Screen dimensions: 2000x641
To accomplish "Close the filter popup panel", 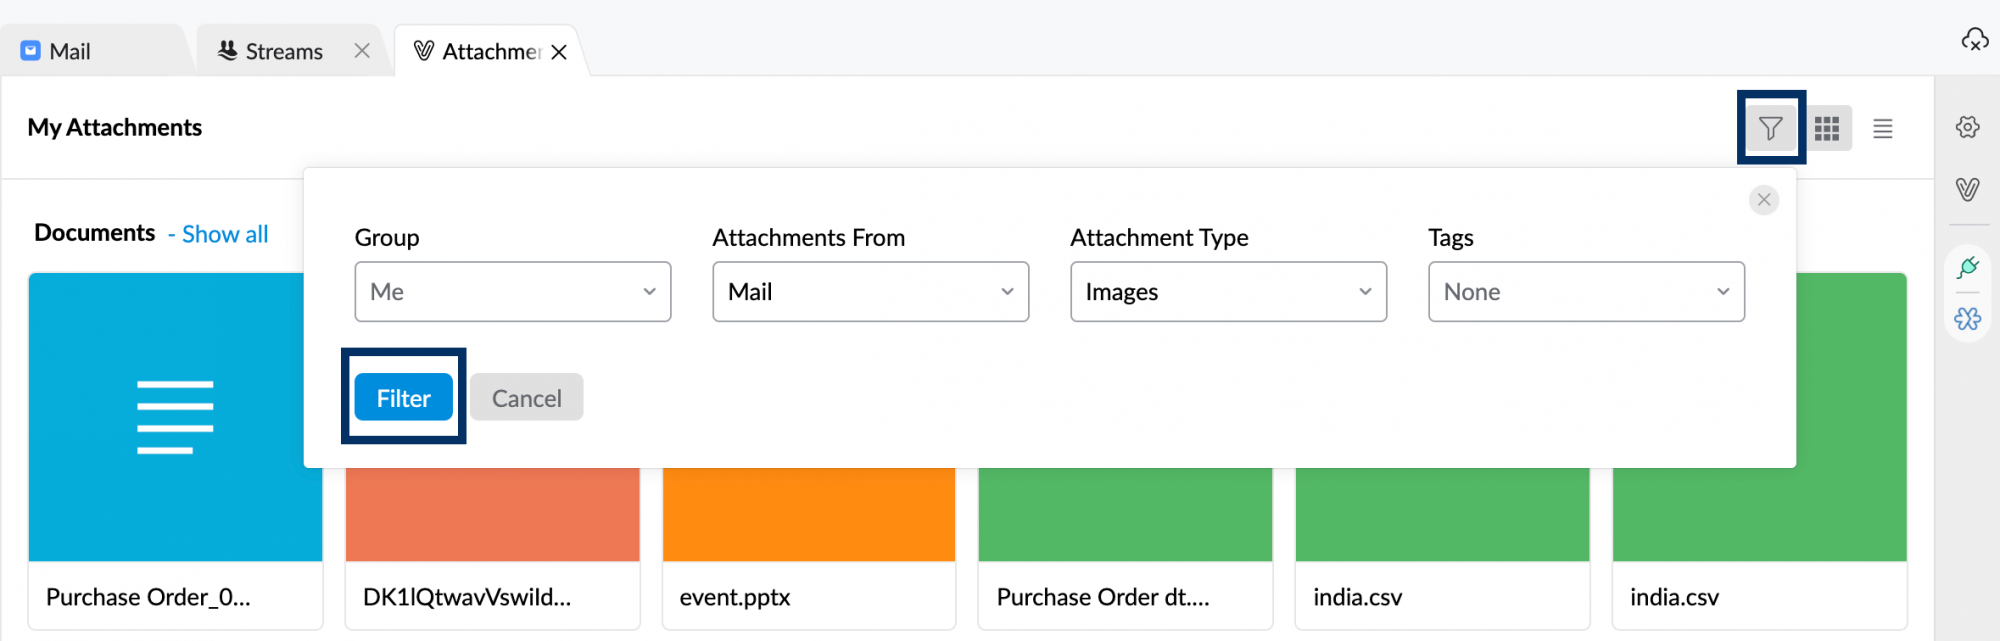I will 1764,200.
